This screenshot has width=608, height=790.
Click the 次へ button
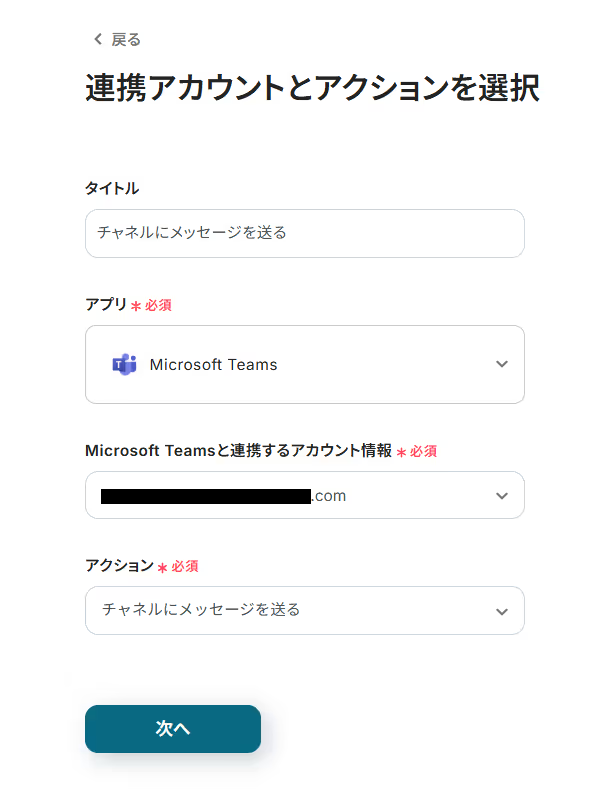tap(173, 729)
